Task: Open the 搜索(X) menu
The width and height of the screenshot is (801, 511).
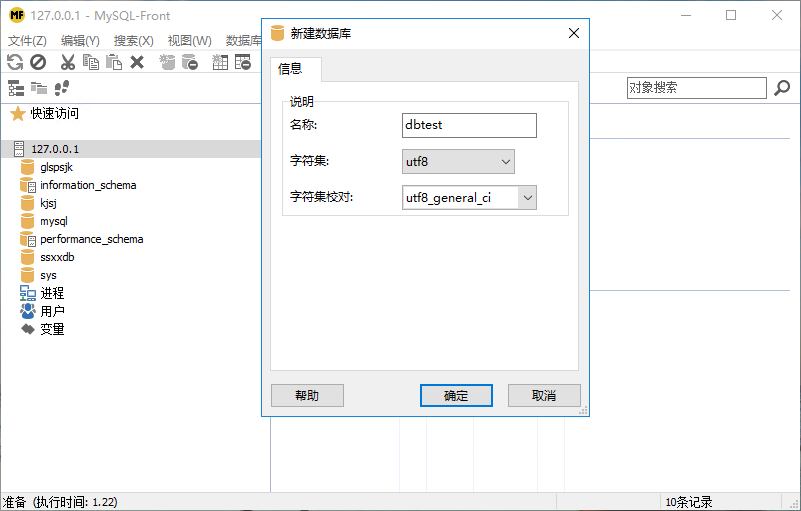Action: [133, 40]
